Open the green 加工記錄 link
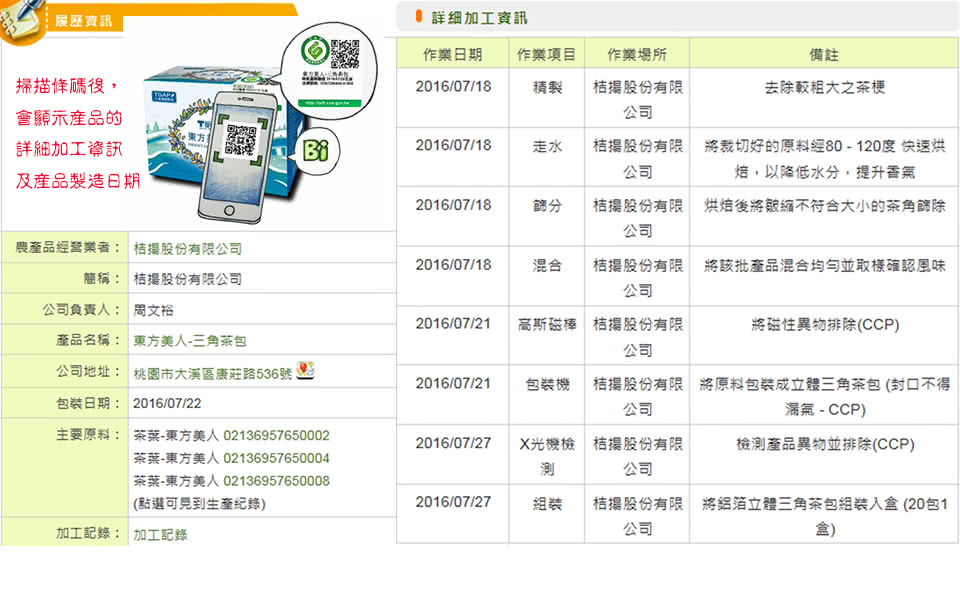960x604 pixels. 160,535
